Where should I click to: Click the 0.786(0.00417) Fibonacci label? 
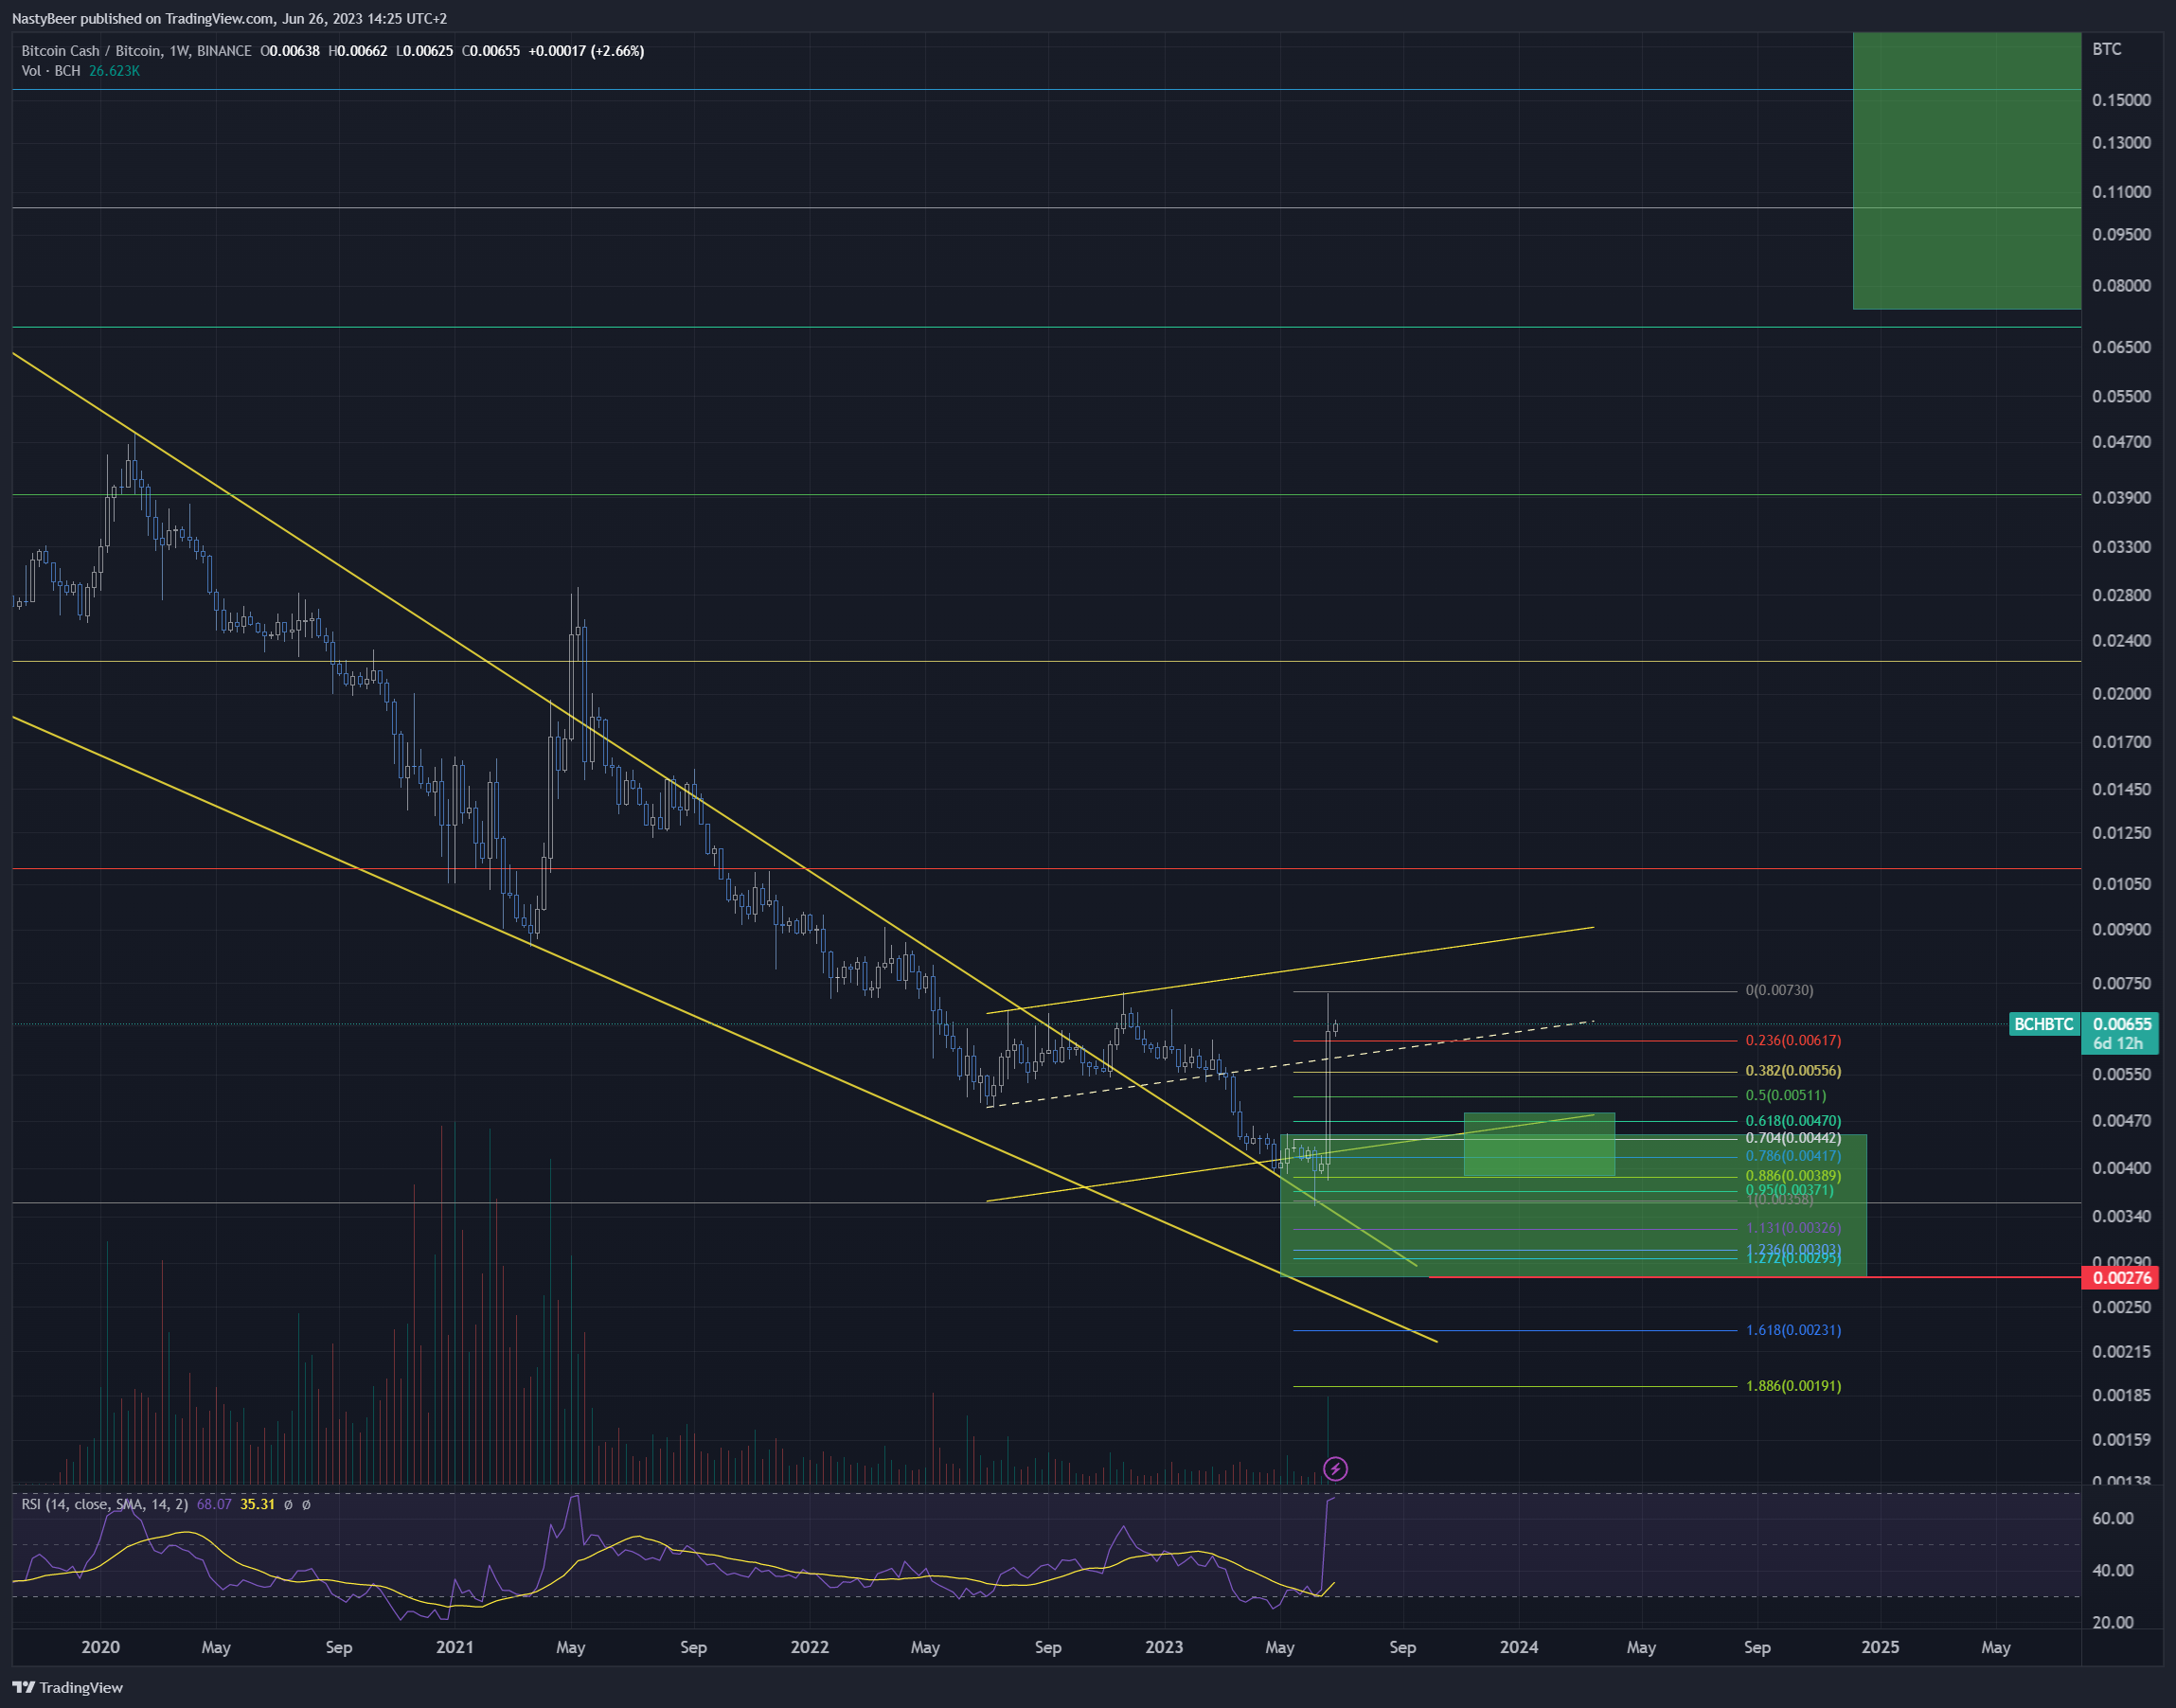point(1793,1156)
